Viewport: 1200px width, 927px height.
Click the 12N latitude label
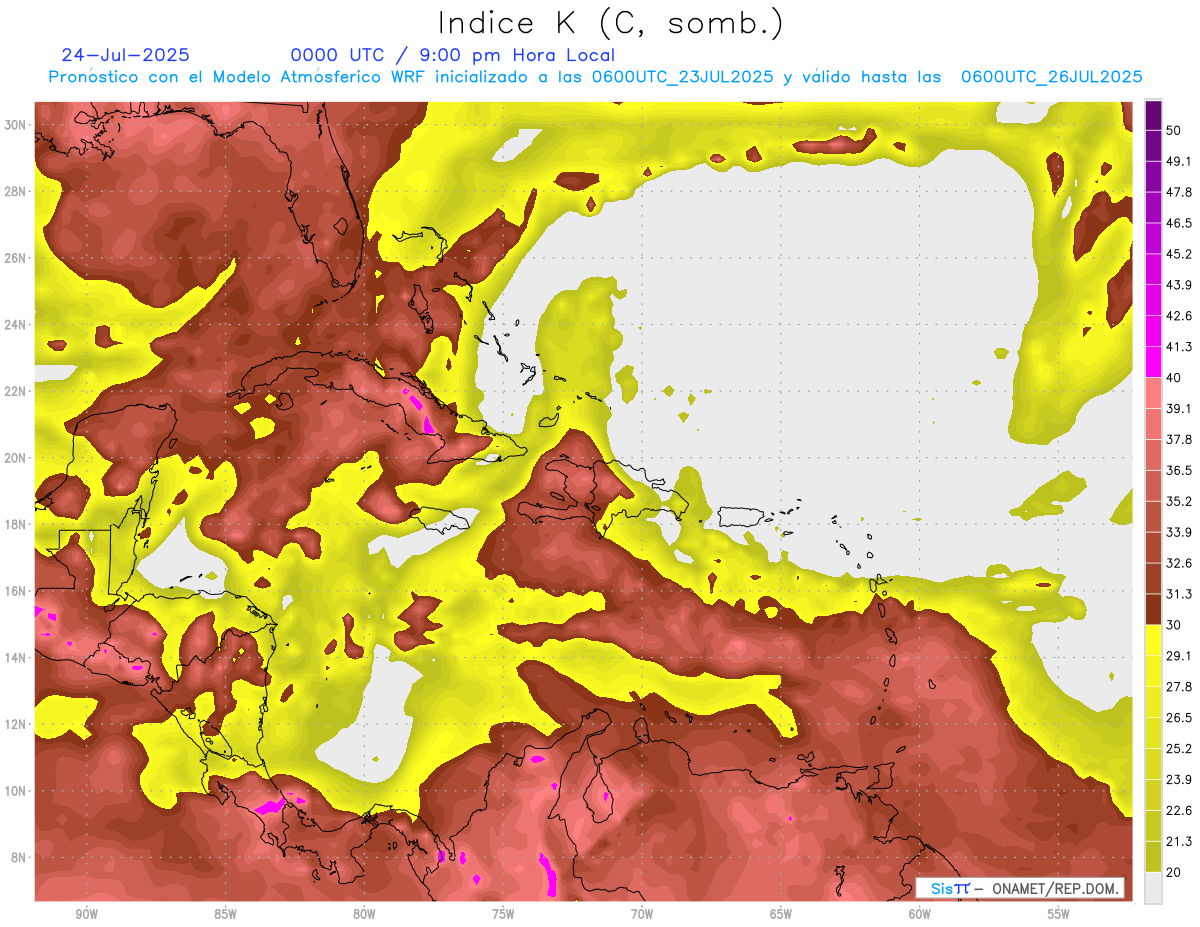click(15, 724)
